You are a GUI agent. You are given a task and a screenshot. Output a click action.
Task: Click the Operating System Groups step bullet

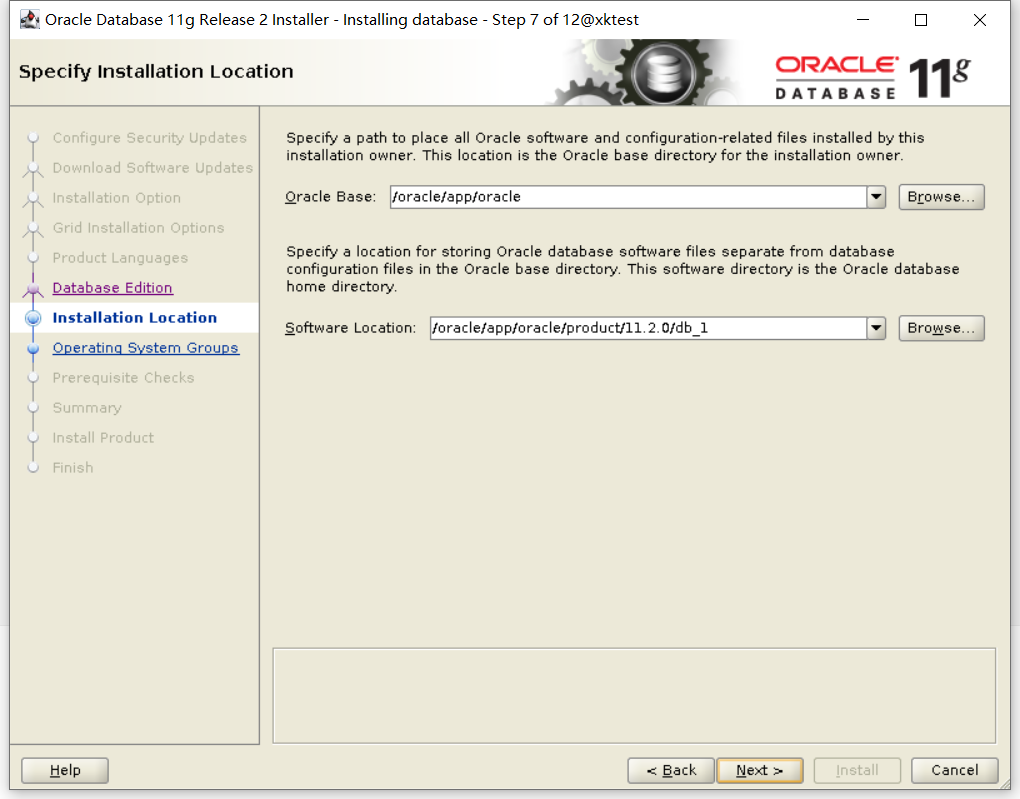(x=33, y=348)
